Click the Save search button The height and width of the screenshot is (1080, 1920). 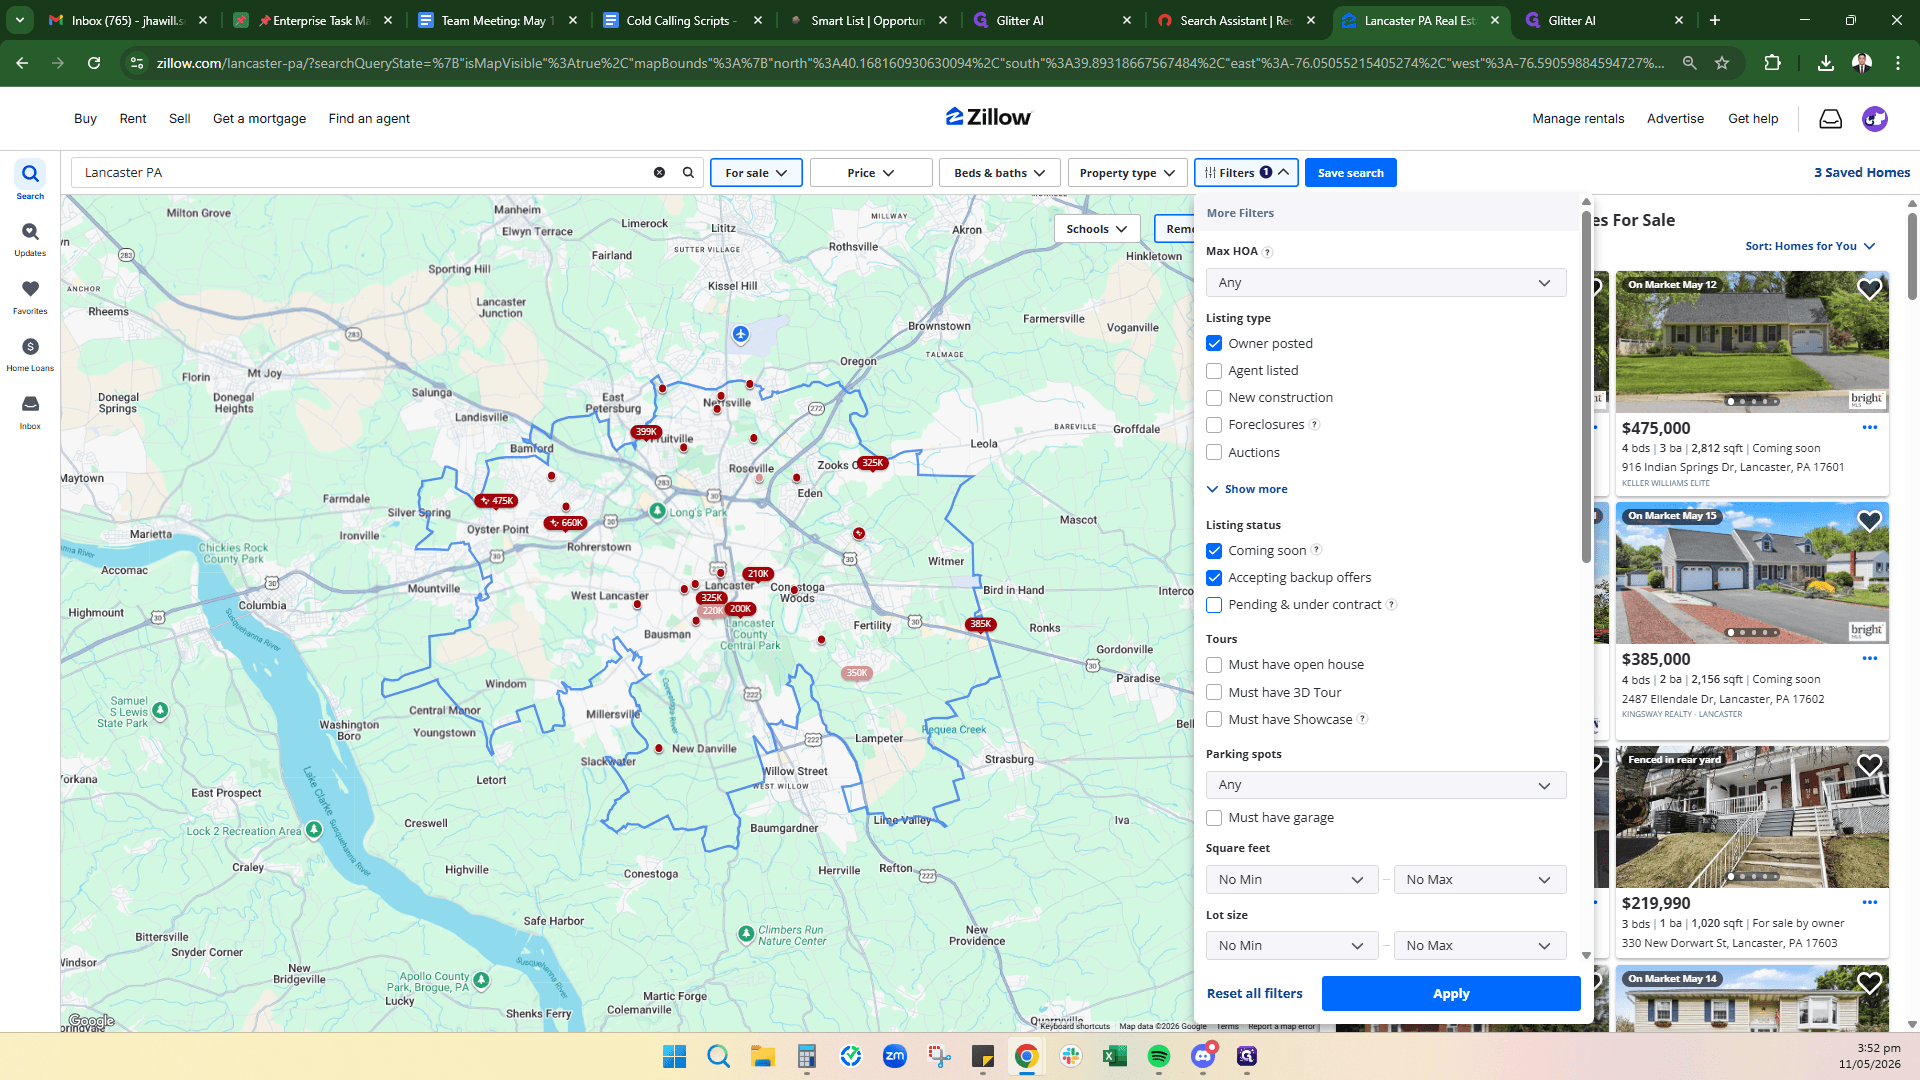(1350, 173)
